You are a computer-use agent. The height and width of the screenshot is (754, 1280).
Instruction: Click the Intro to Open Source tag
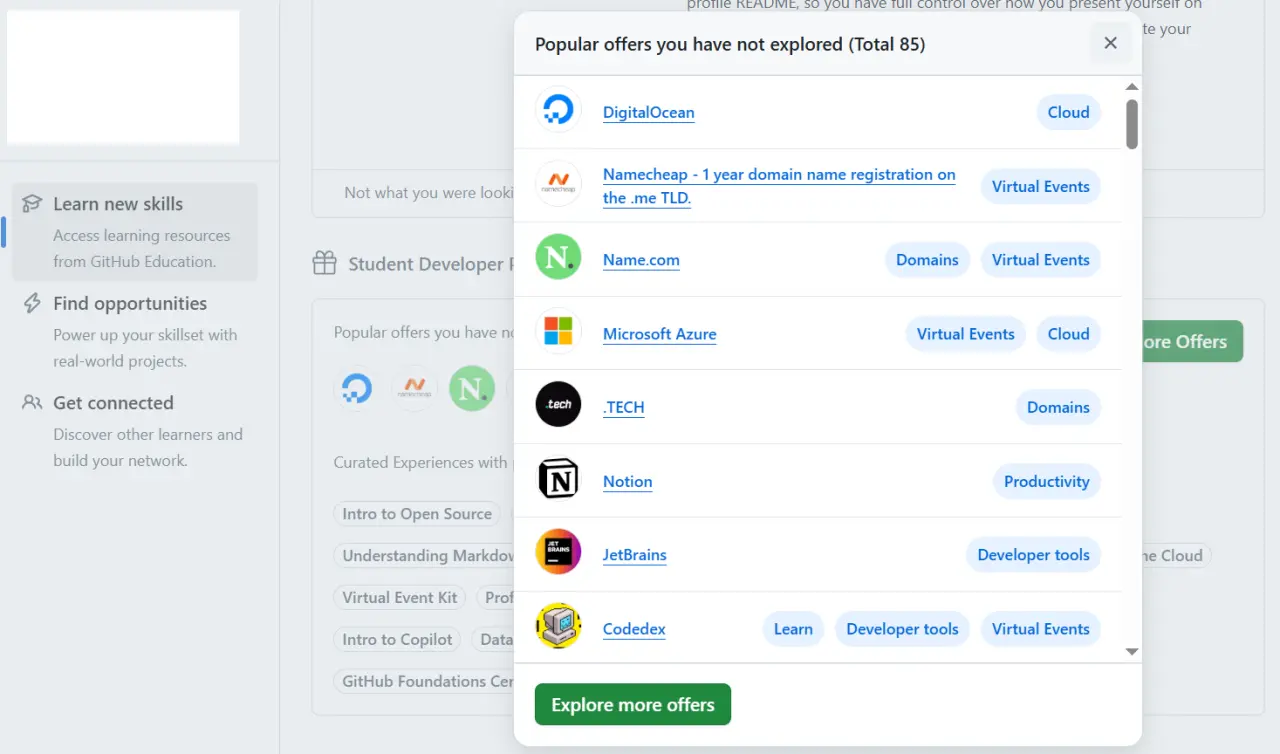click(x=417, y=514)
